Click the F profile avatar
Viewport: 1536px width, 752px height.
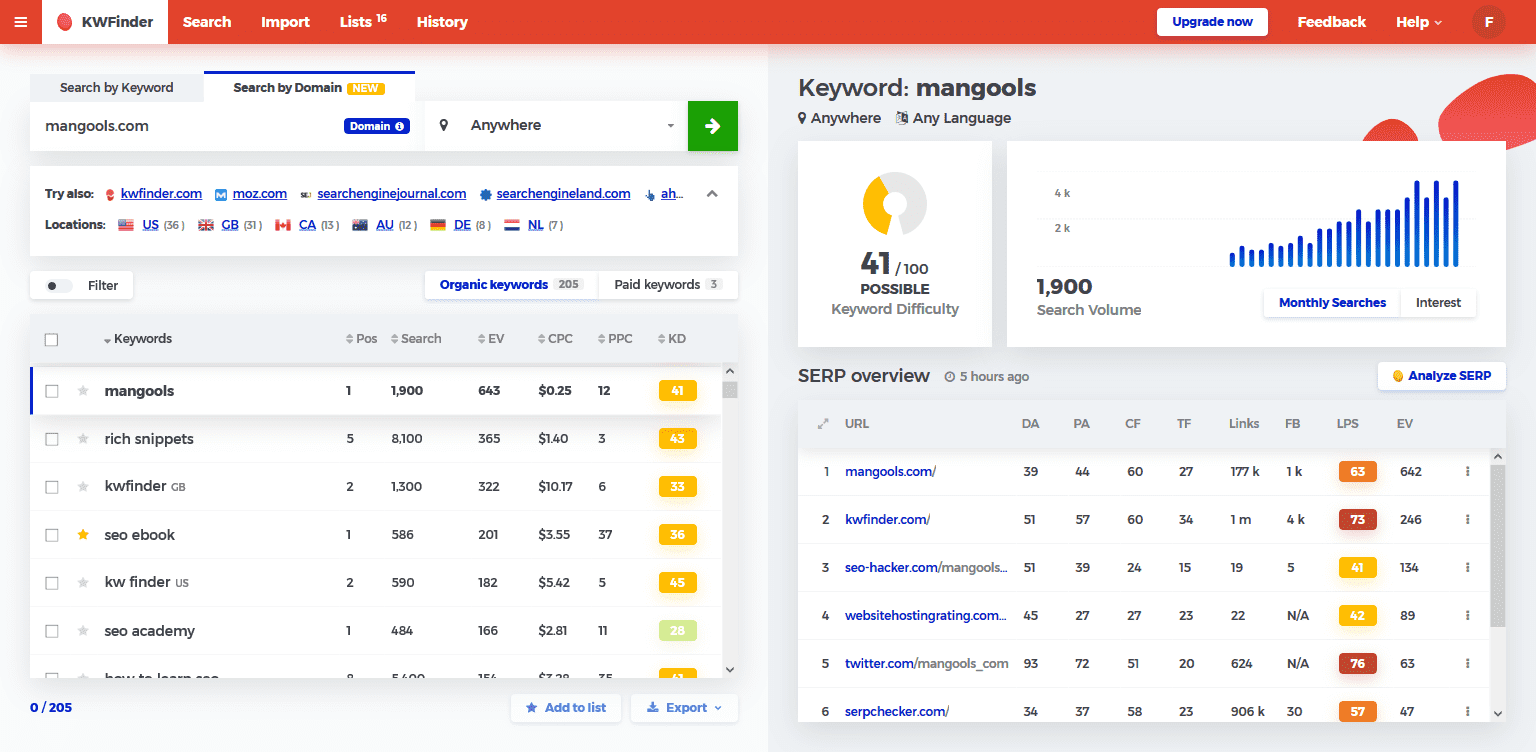pyautogui.click(x=1488, y=21)
